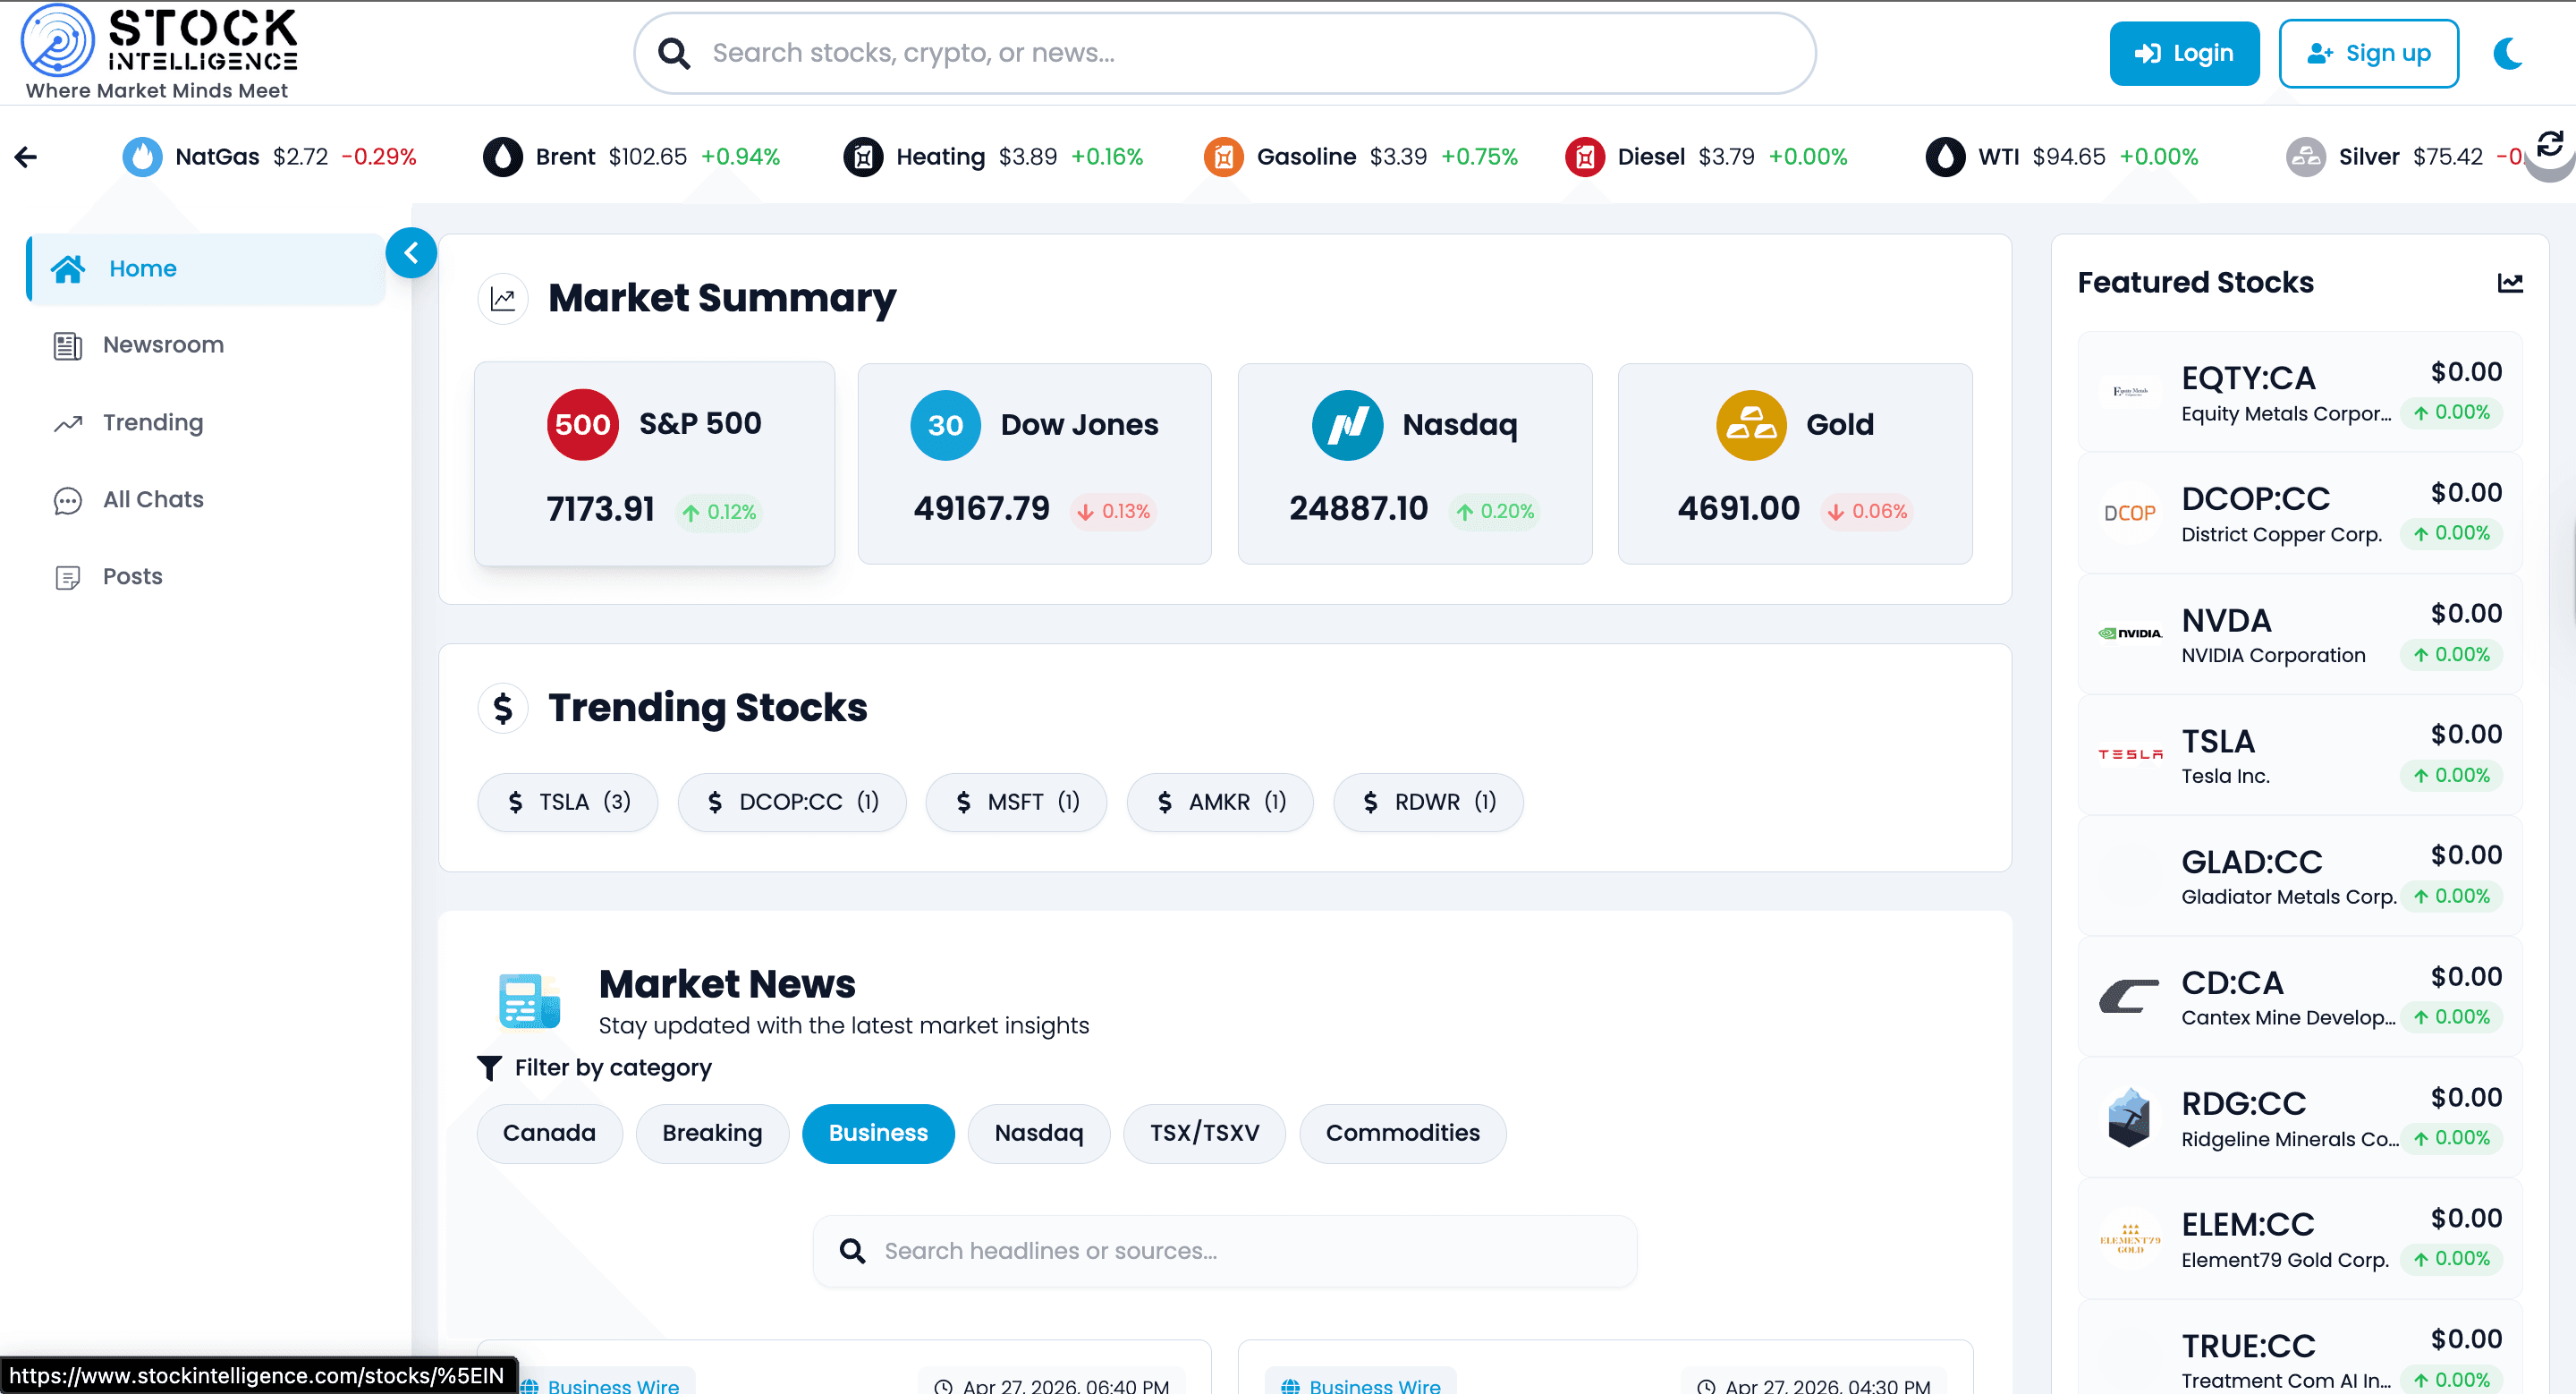Click the Sign up button
Viewport: 2576px width, 1394px height.
click(2368, 53)
